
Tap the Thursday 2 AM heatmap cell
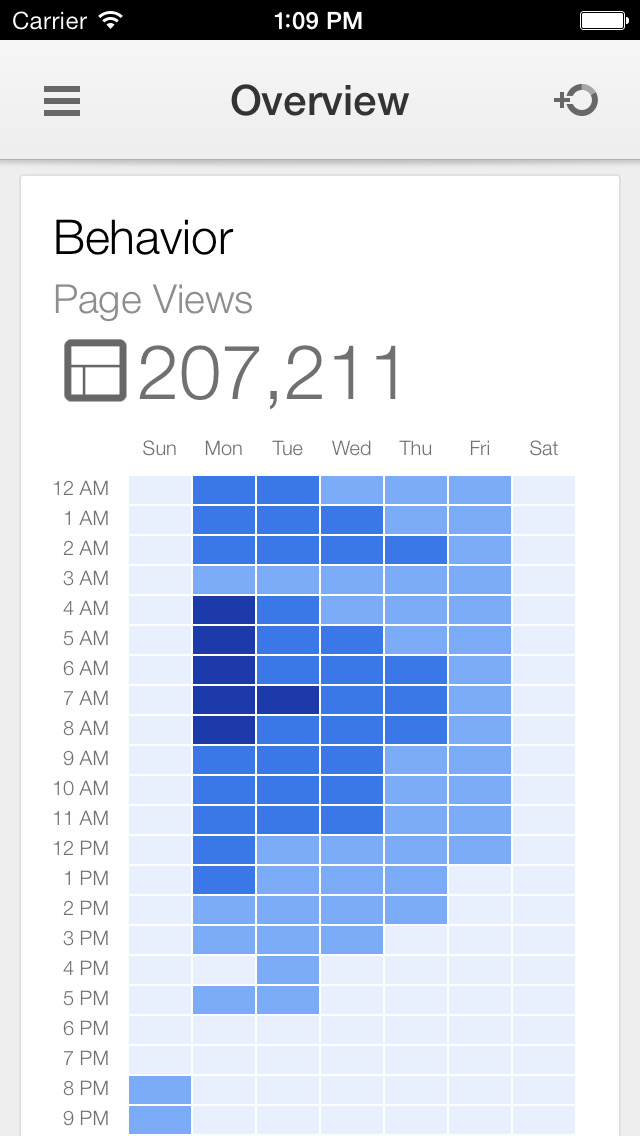tap(416, 549)
